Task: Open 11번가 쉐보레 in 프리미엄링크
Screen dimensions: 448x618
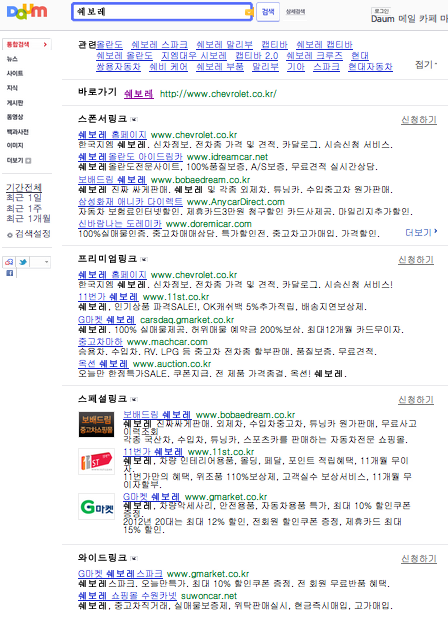Action: pos(108,297)
